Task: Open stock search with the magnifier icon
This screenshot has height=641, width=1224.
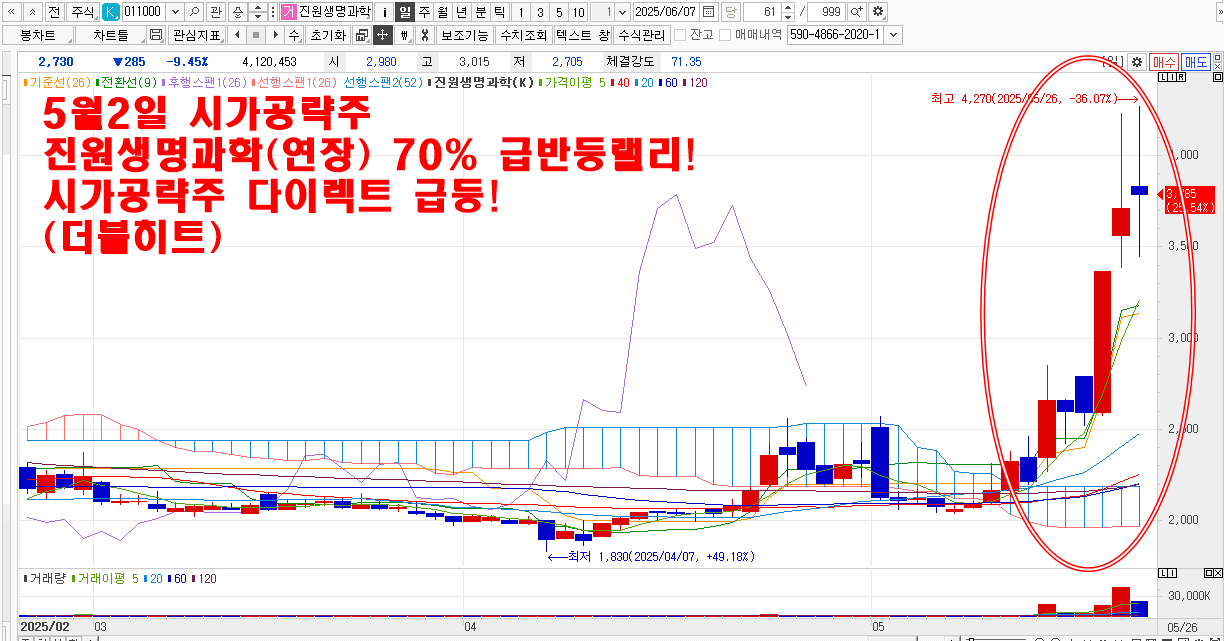Action: (x=194, y=12)
